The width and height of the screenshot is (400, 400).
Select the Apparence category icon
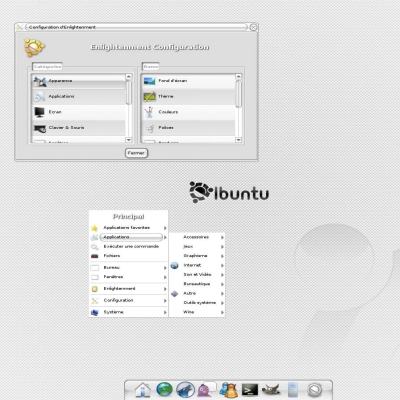pyautogui.click(x=40, y=81)
